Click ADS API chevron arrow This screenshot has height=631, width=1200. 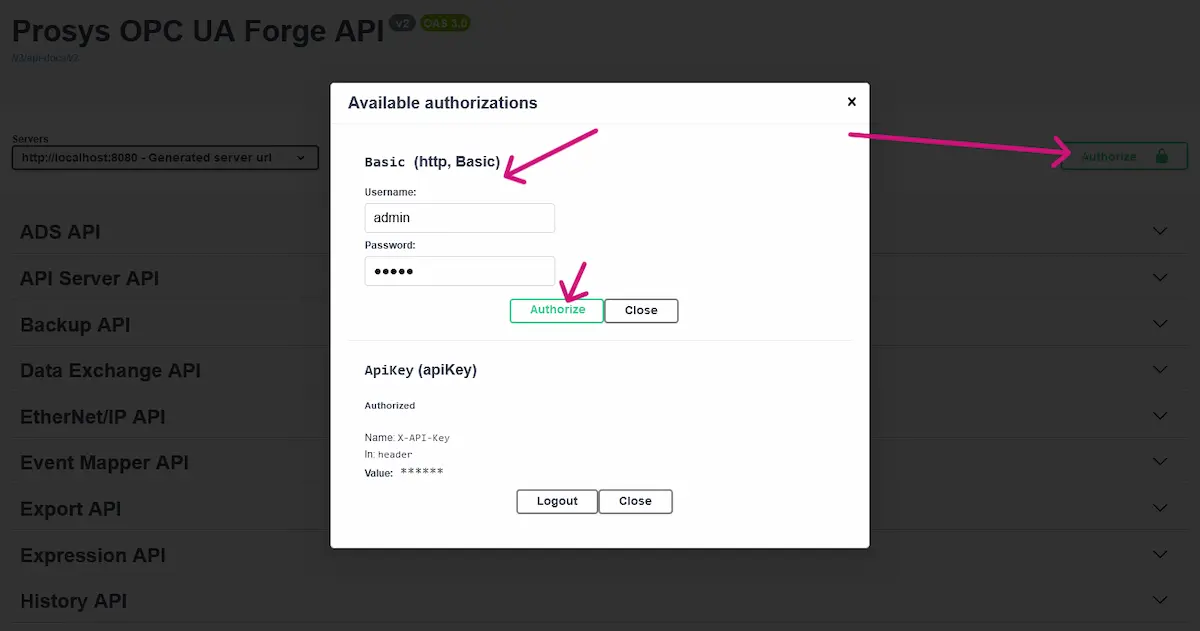pyautogui.click(x=1160, y=231)
